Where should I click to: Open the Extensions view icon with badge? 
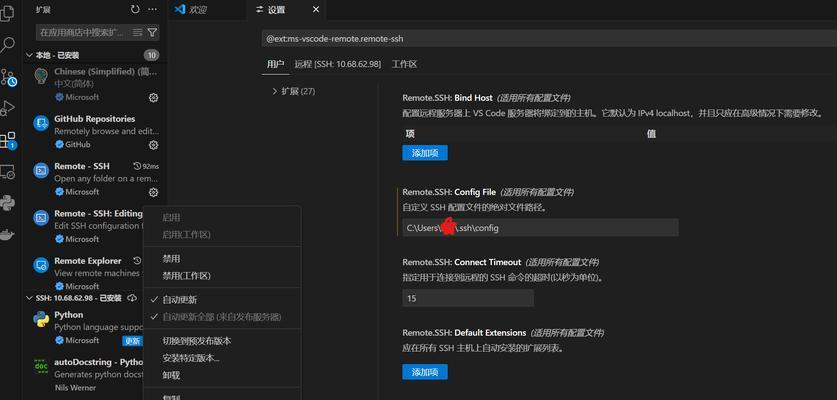coord(8,140)
